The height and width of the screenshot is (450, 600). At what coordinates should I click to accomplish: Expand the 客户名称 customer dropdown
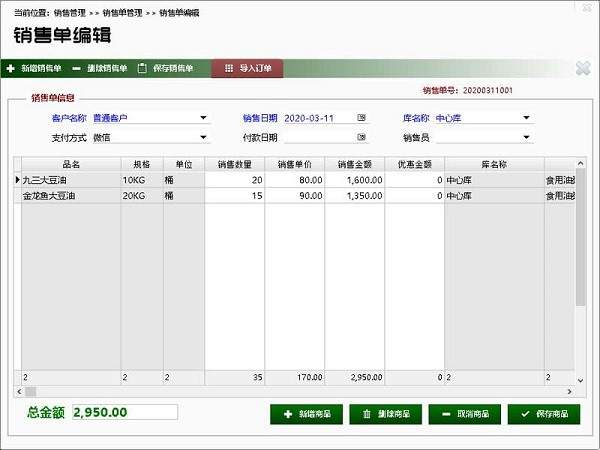203,118
